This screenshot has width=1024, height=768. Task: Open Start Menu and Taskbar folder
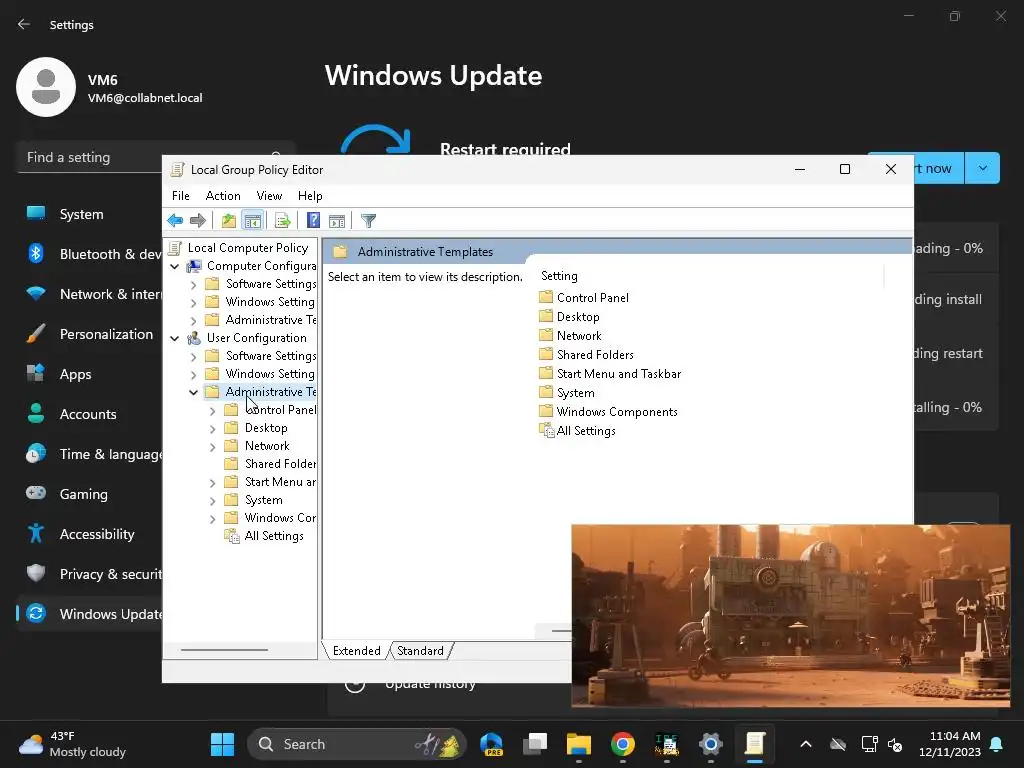(618, 374)
